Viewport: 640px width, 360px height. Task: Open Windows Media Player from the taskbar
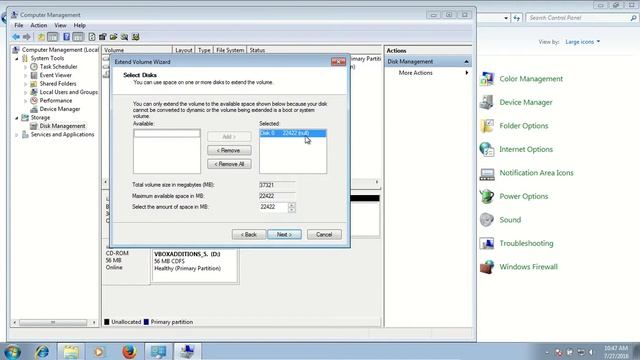pyautogui.click(x=99, y=351)
